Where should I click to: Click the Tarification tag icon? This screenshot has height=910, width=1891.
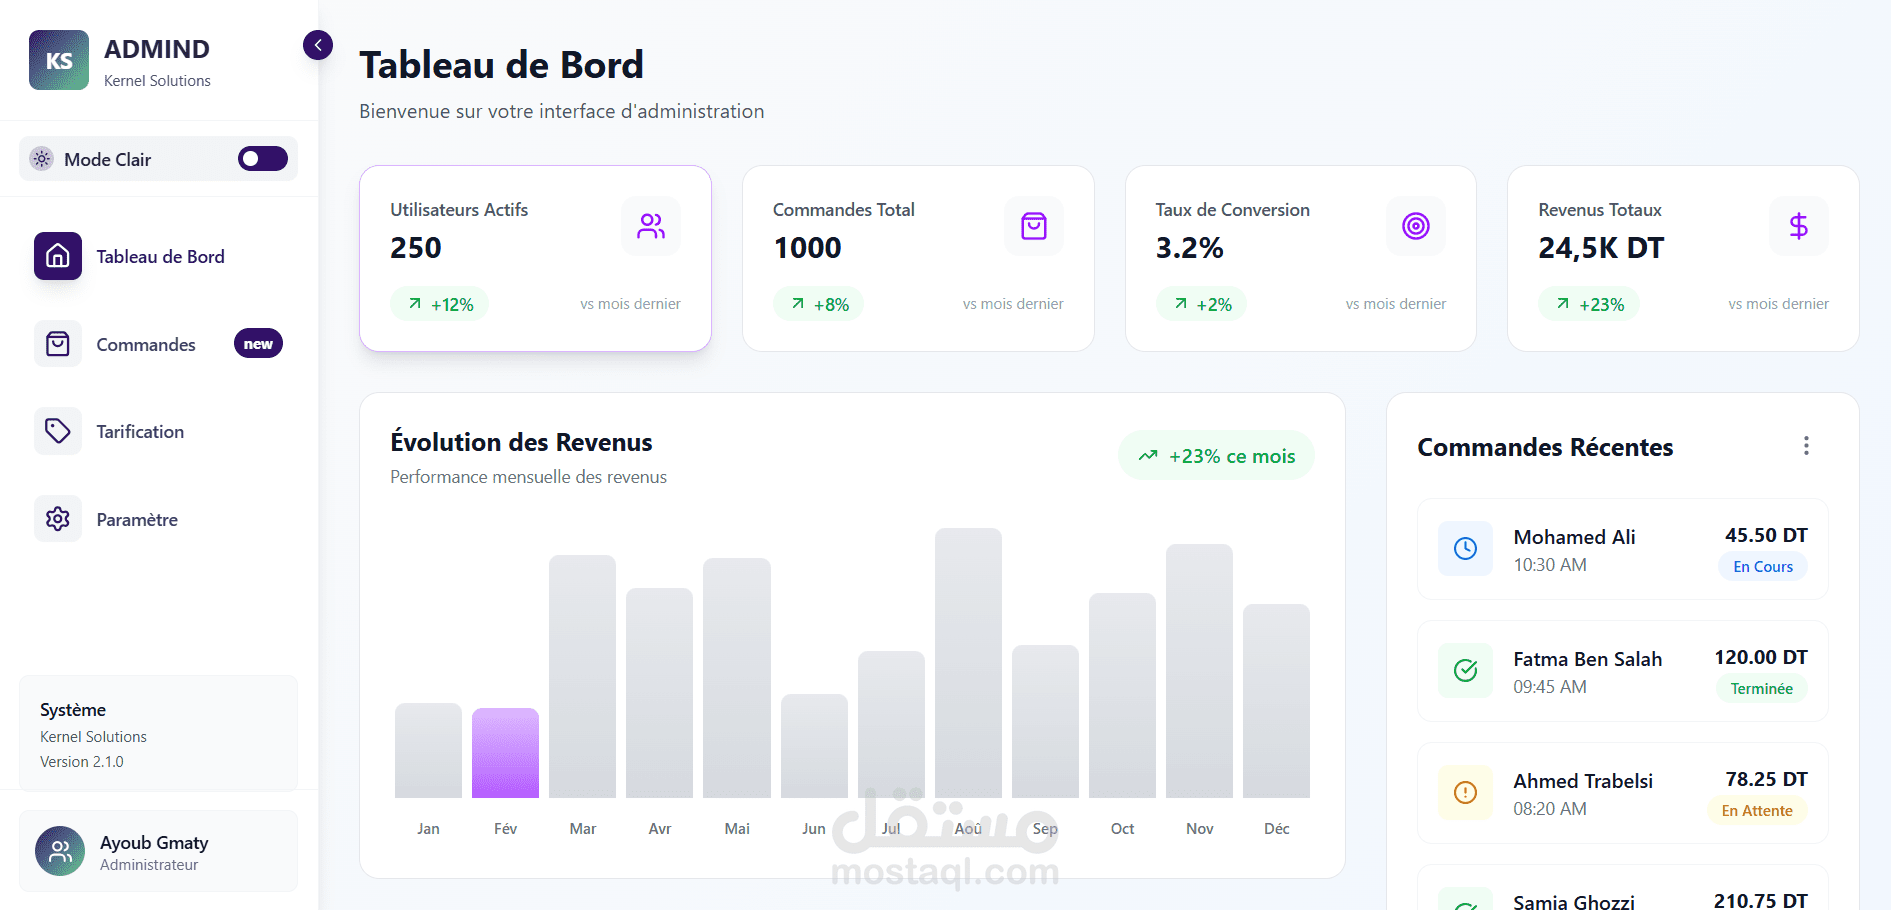coord(58,432)
